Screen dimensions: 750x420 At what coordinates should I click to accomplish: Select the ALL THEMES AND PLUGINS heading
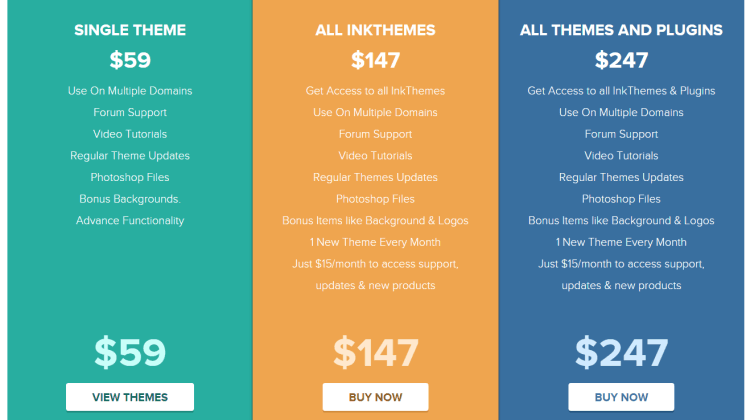click(x=621, y=30)
